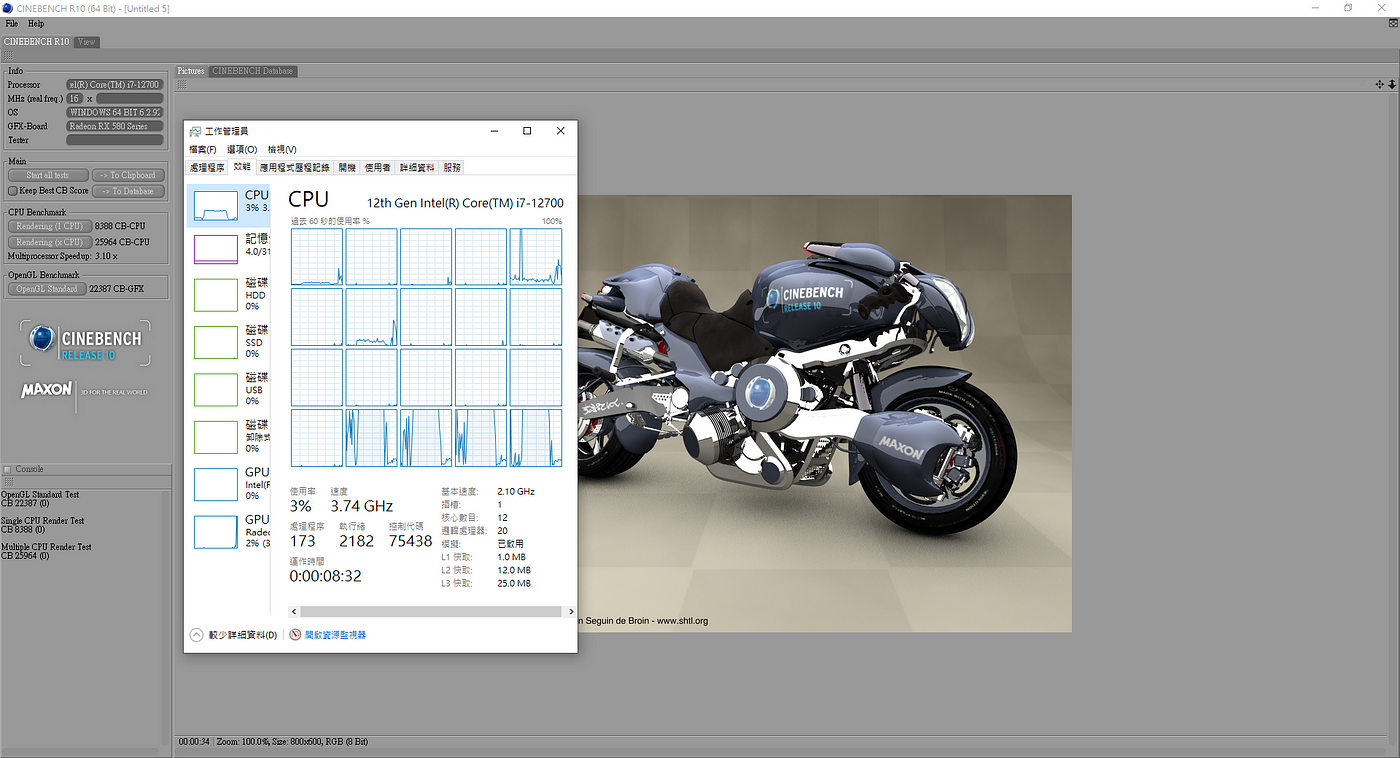Click the "0:00:08:32" uptime value
1400x758 pixels.
325,576
